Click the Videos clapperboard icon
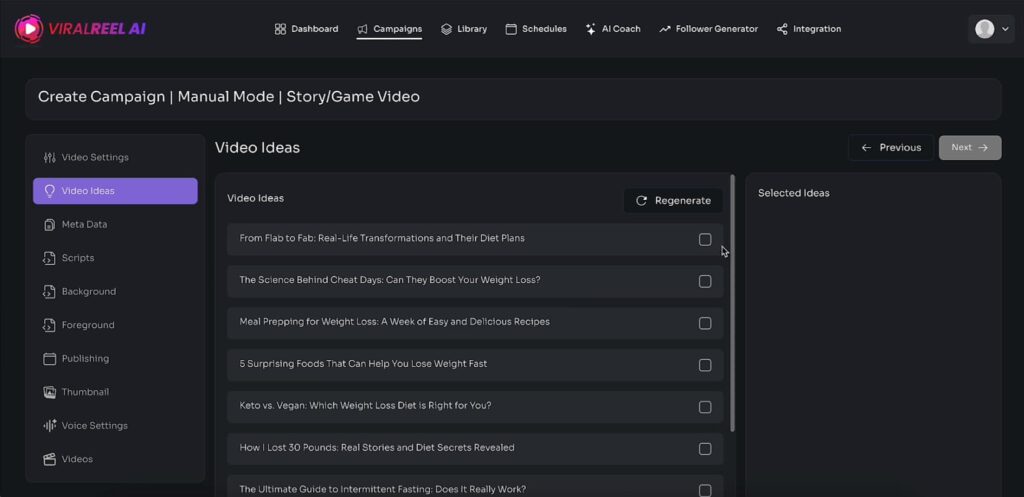Image resolution: width=1024 pixels, height=497 pixels. (50, 459)
